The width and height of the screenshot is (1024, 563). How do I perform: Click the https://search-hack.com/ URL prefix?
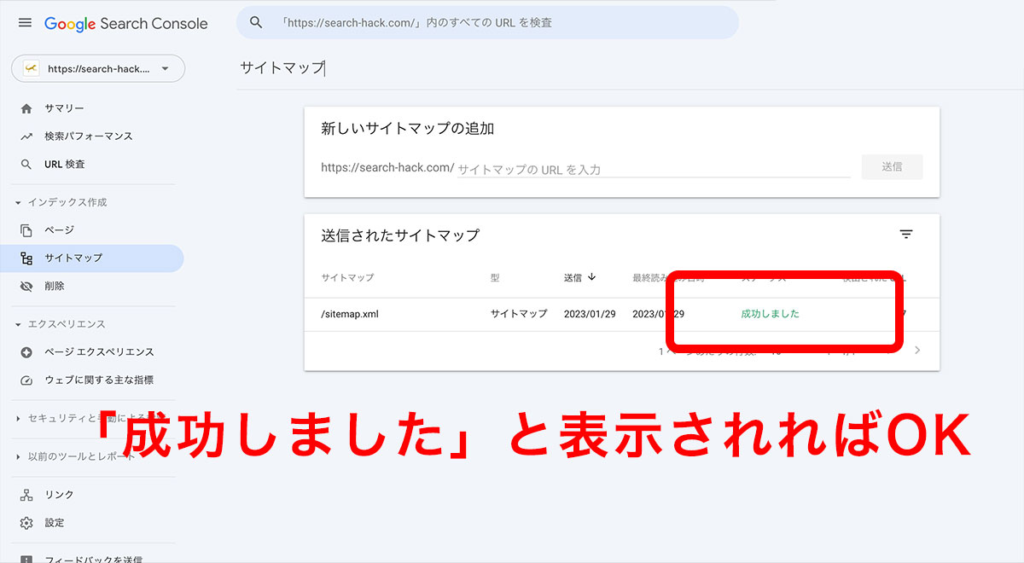(x=387, y=168)
